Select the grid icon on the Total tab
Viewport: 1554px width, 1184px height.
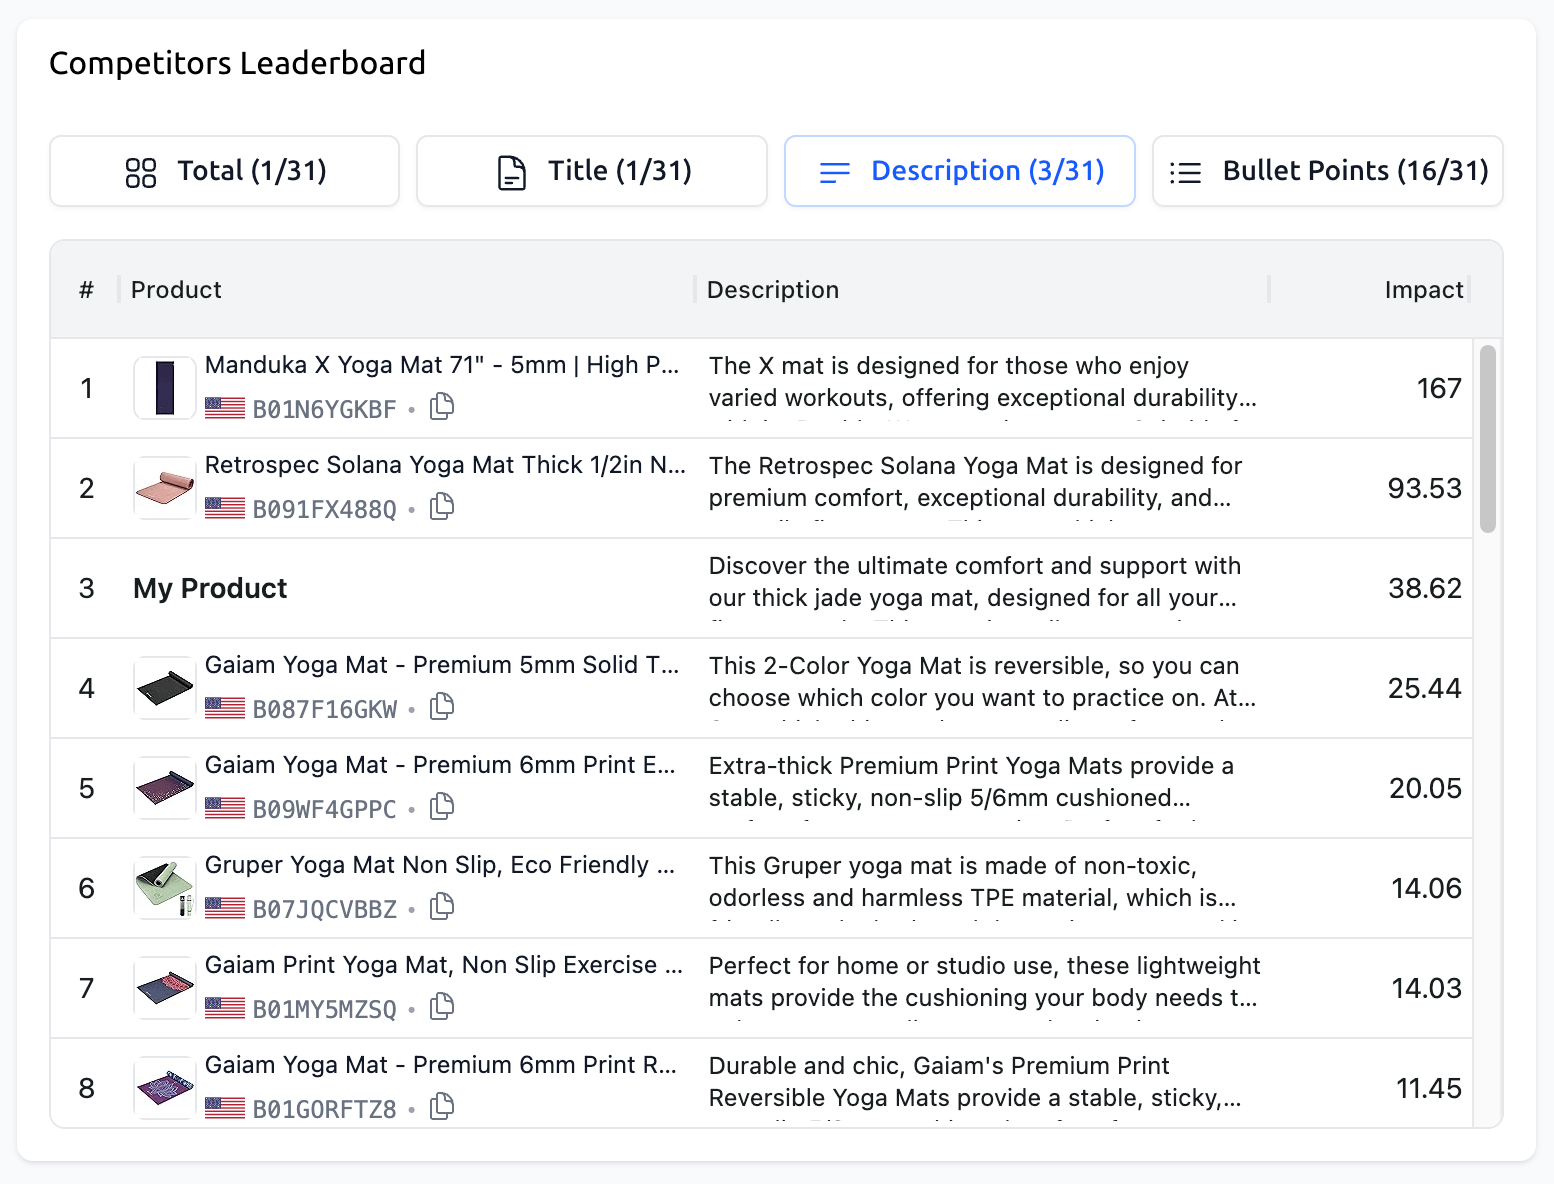140,171
